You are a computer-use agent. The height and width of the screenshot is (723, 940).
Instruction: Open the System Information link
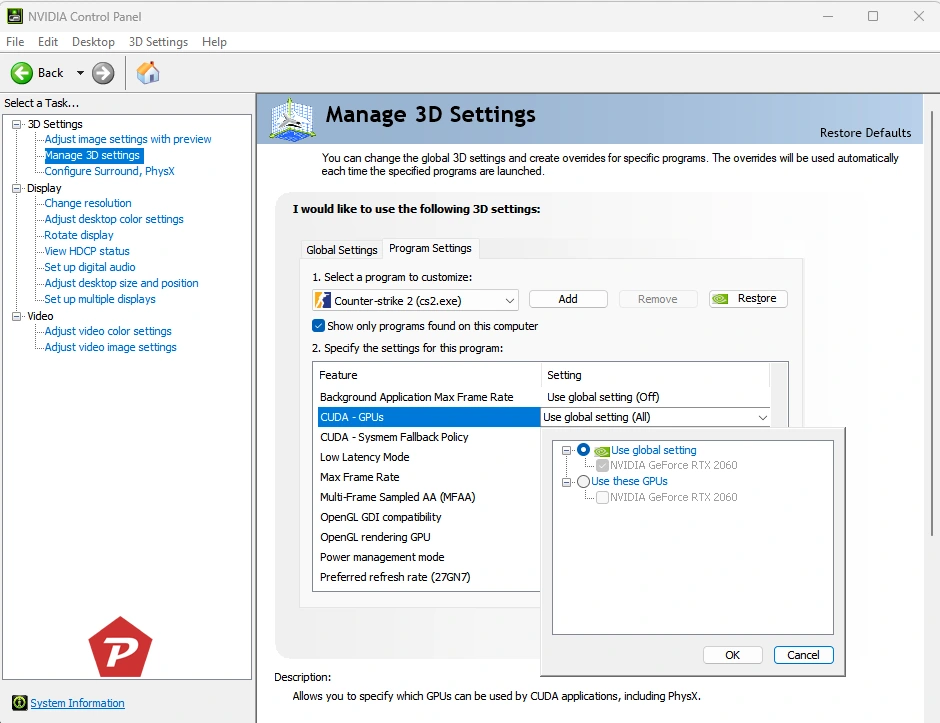click(x=77, y=703)
